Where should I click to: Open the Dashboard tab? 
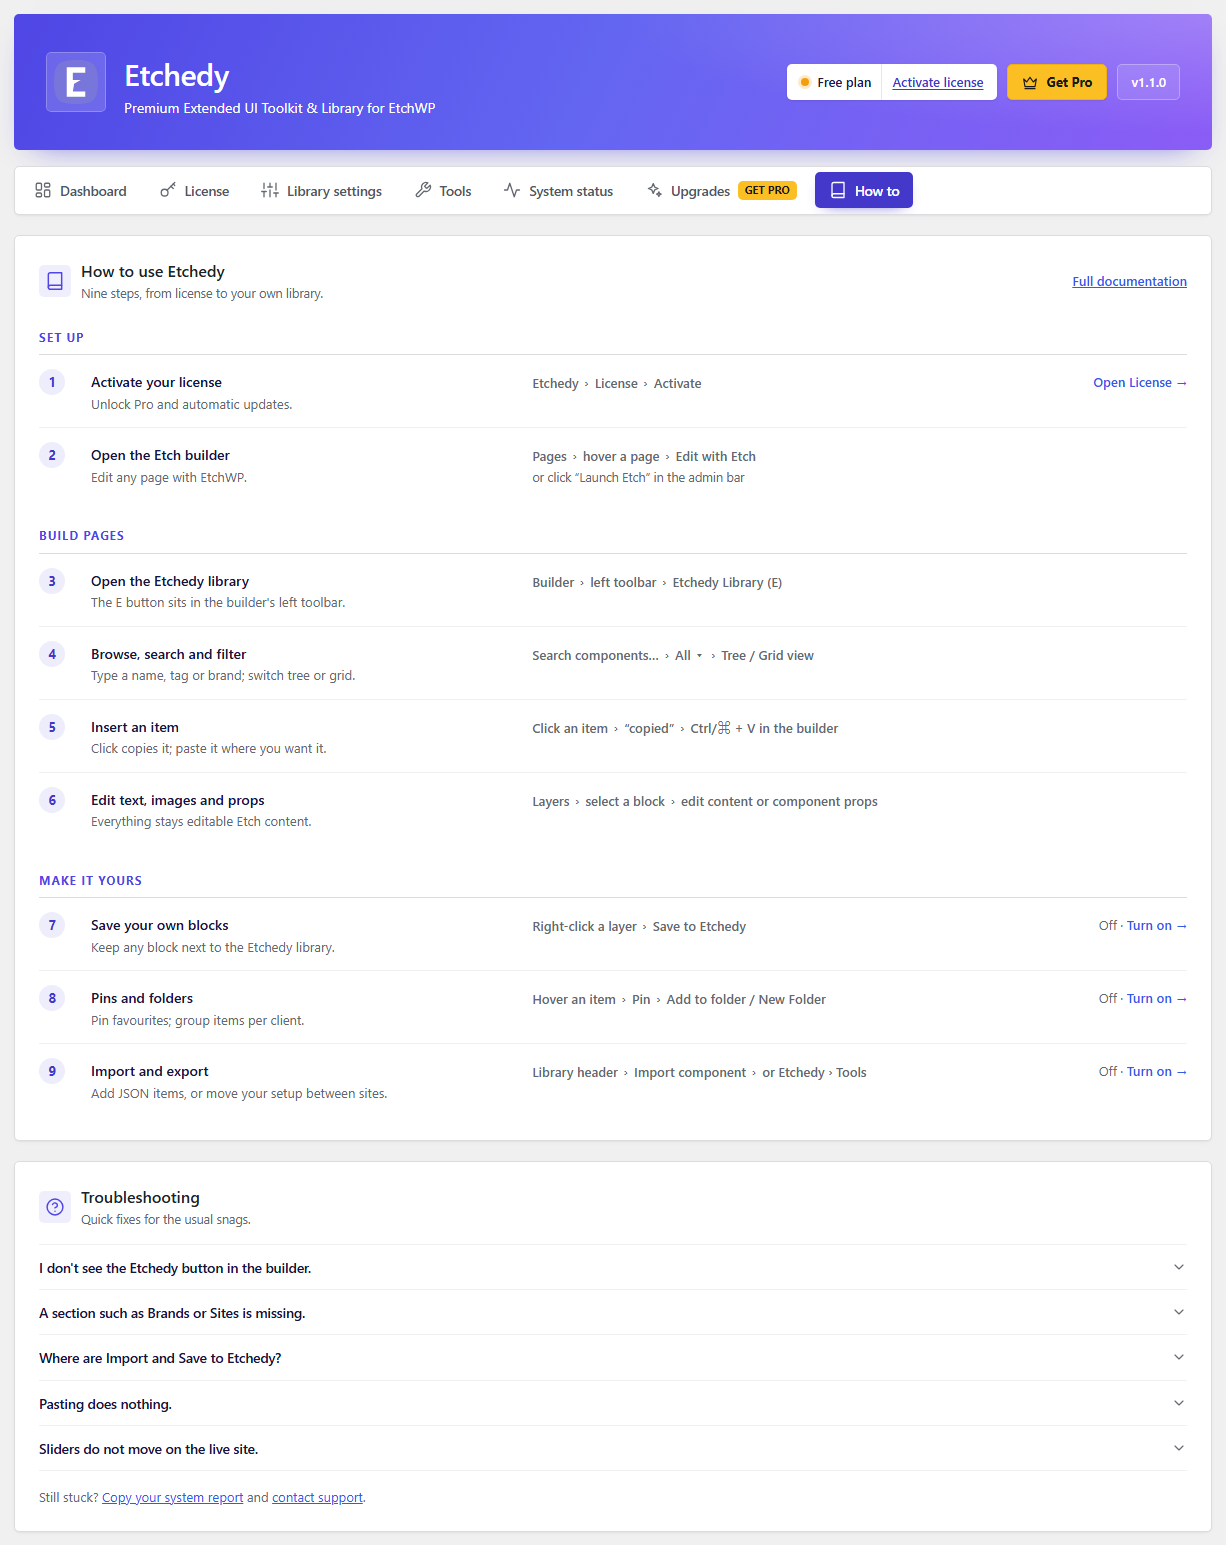click(81, 190)
